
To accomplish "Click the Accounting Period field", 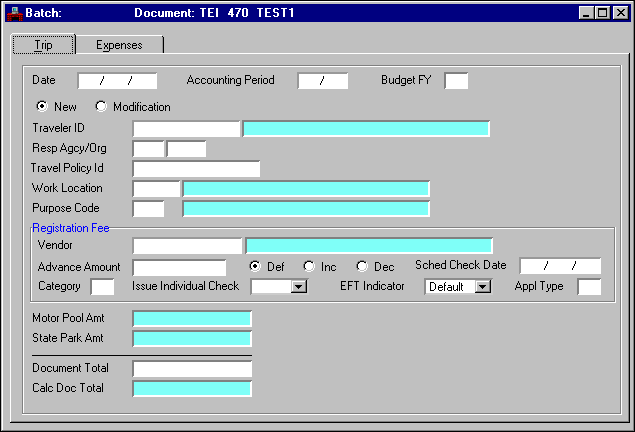I will point(322,81).
